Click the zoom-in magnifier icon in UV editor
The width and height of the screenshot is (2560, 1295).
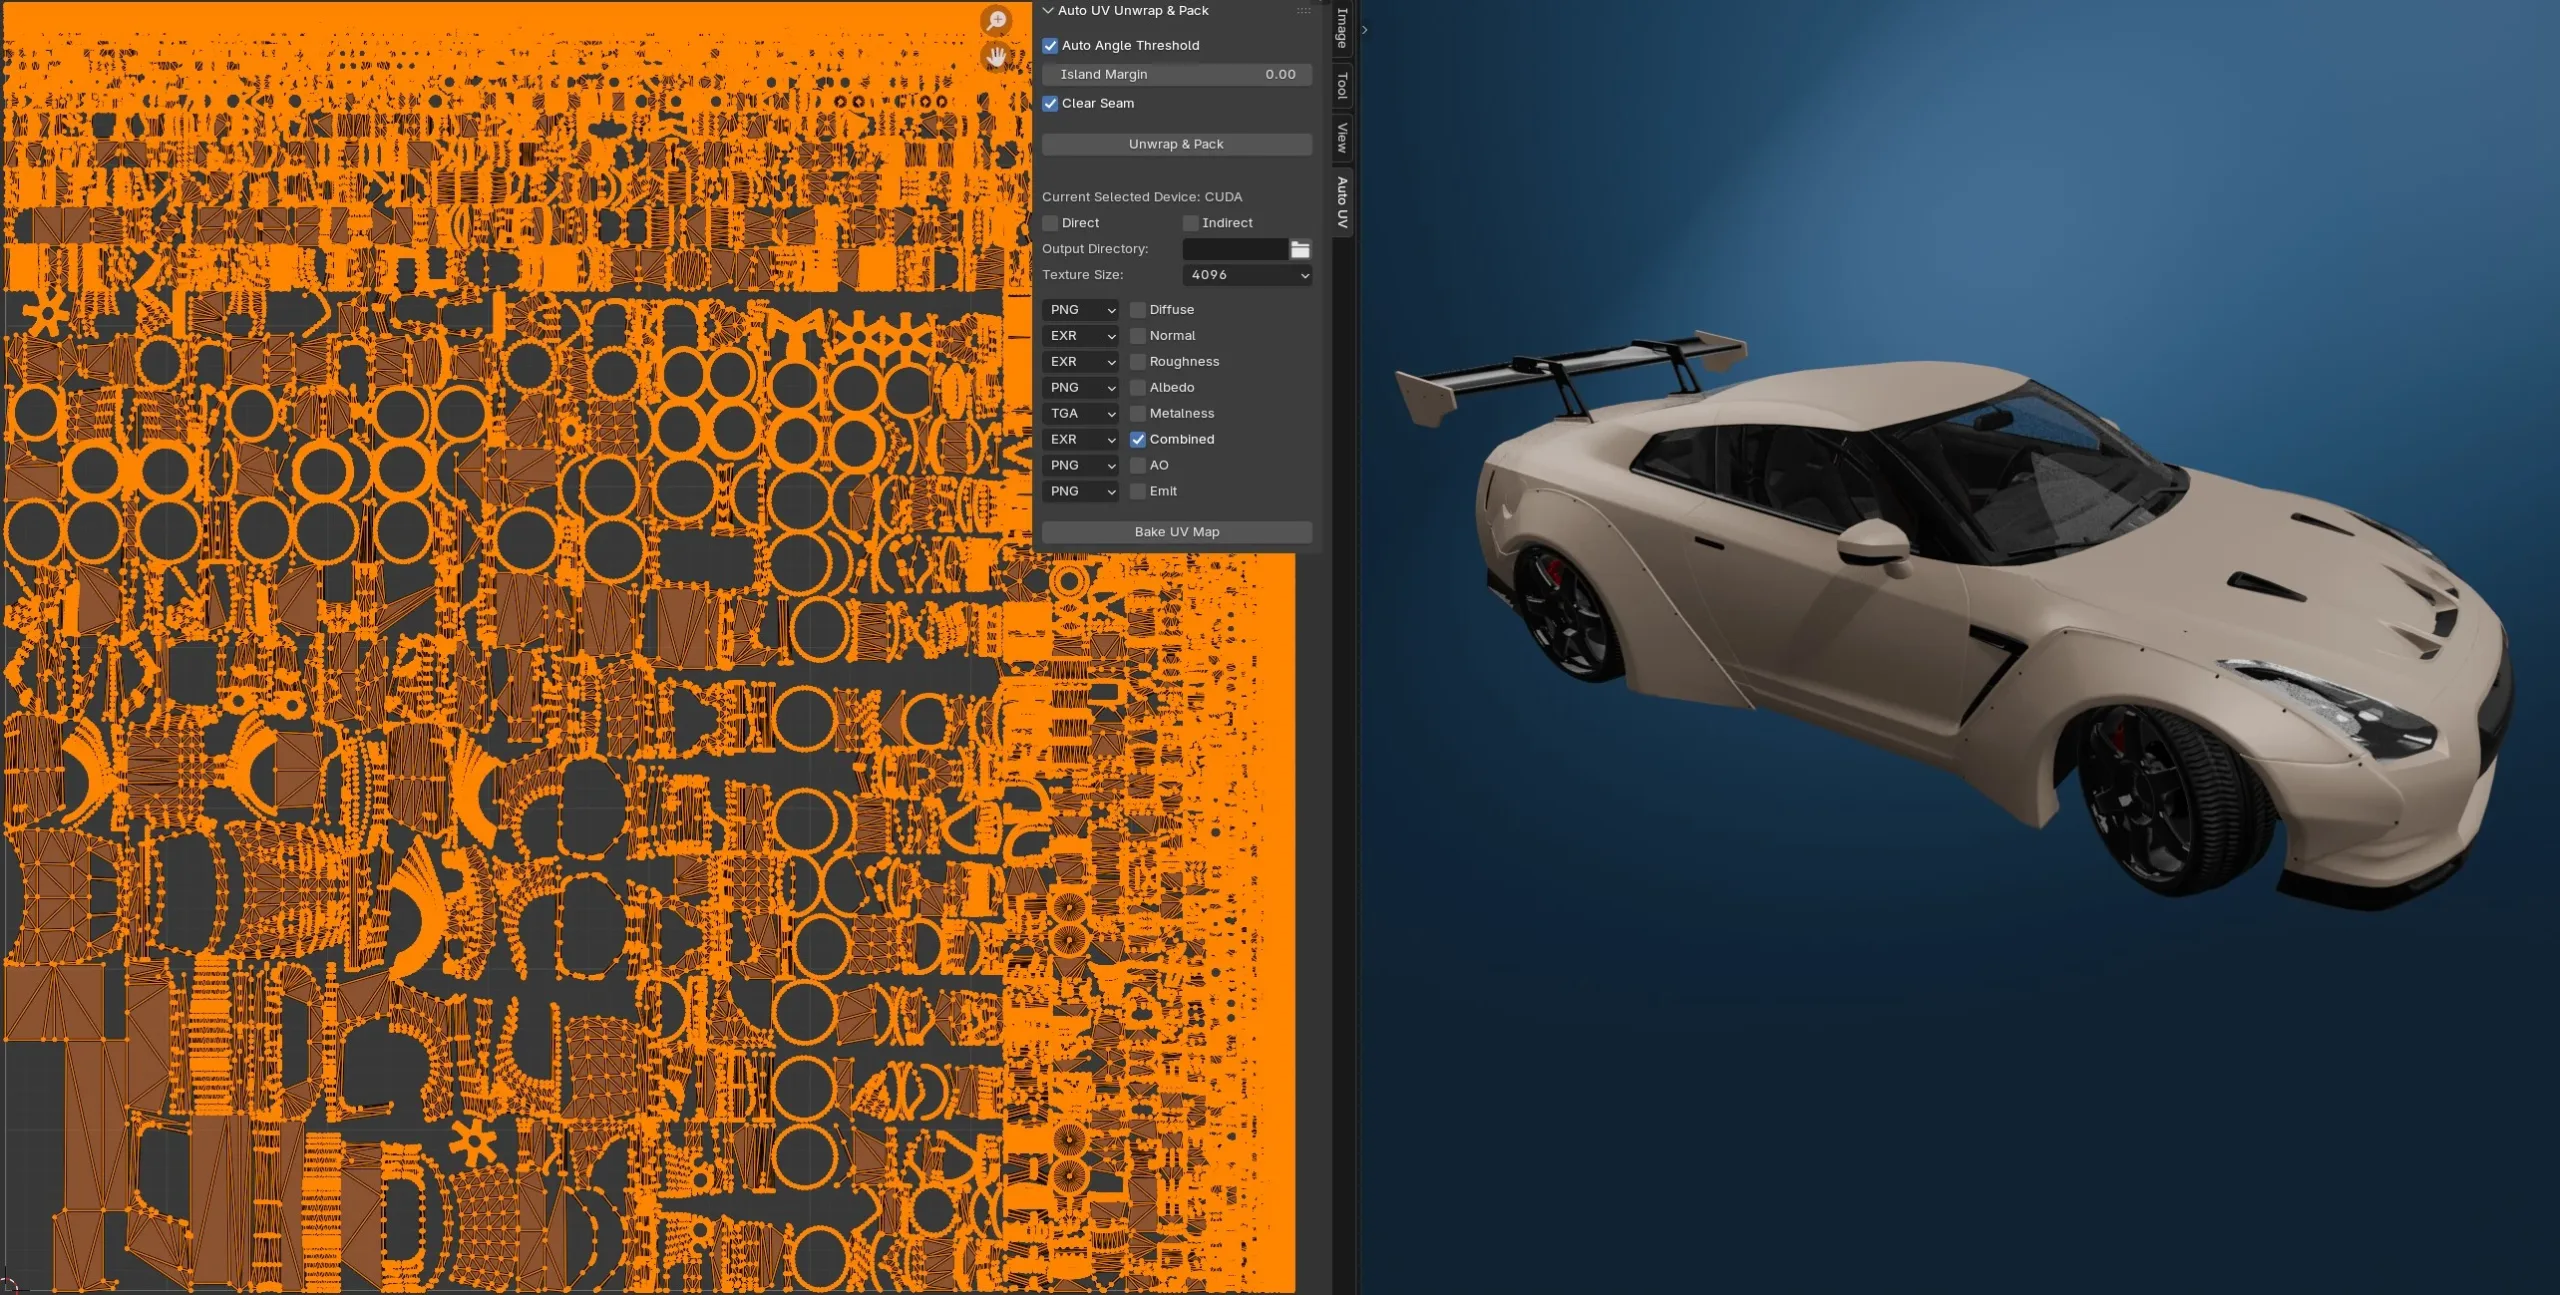pos(996,20)
